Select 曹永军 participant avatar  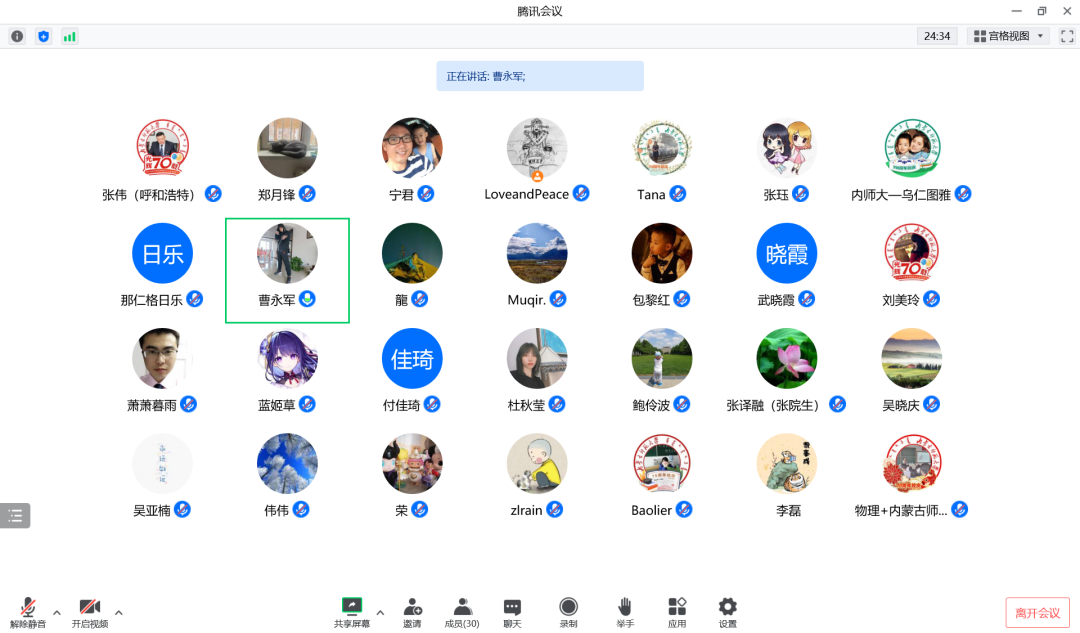(x=287, y=254)
